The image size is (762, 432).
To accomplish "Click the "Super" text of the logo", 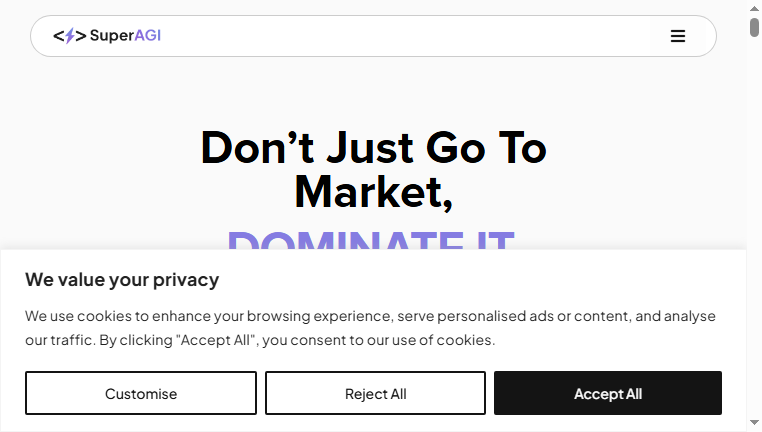I will [x=112, y=35].
